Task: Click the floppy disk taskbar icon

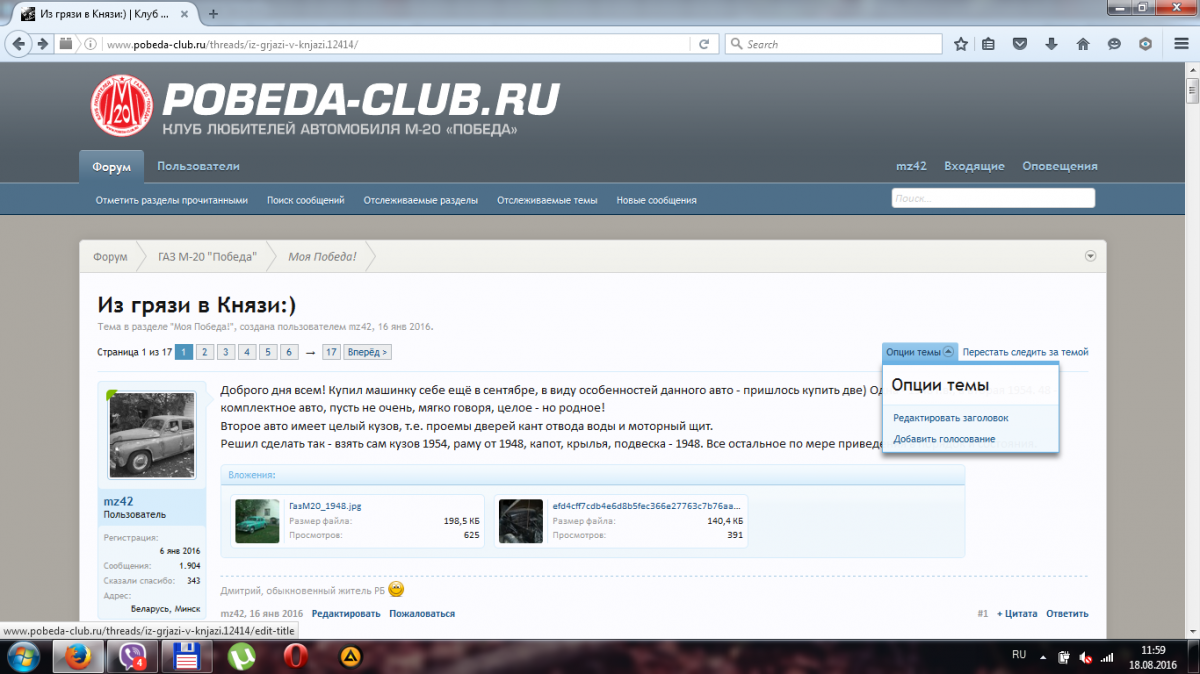Action: pyautogui.click(x=189, y=656)
